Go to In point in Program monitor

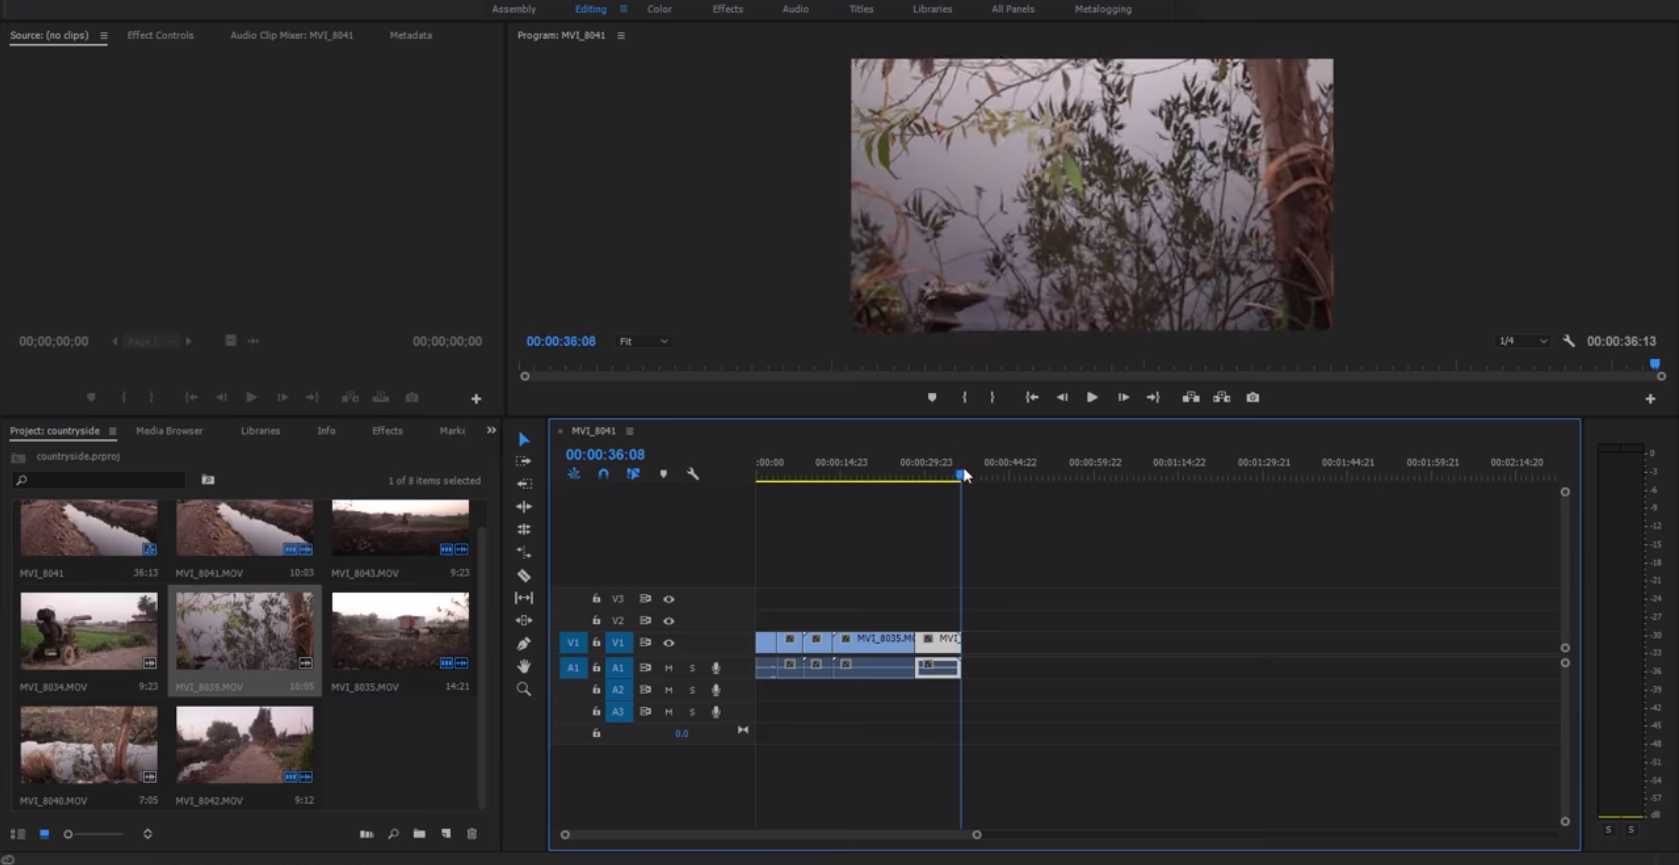click(x=1032, y=398)
